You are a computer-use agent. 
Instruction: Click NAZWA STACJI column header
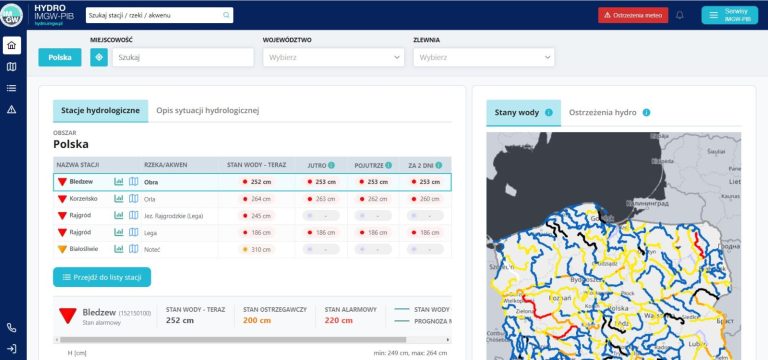[x=78, y=165]
